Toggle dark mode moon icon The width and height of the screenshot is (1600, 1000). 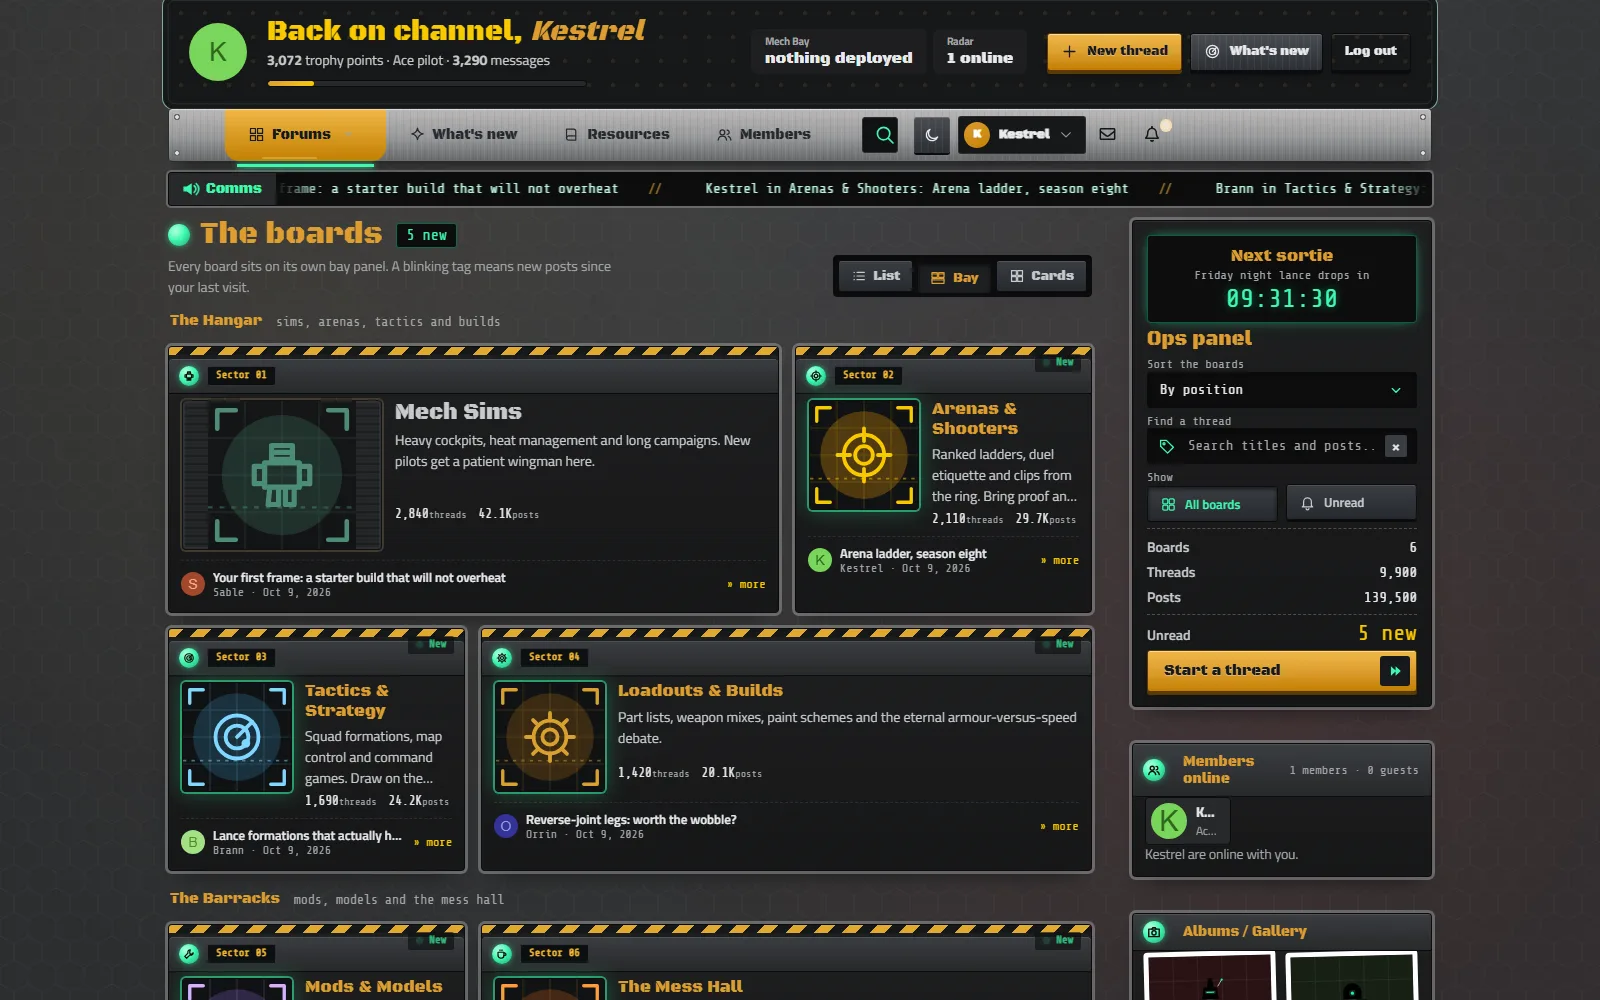(x=932, y=134)
